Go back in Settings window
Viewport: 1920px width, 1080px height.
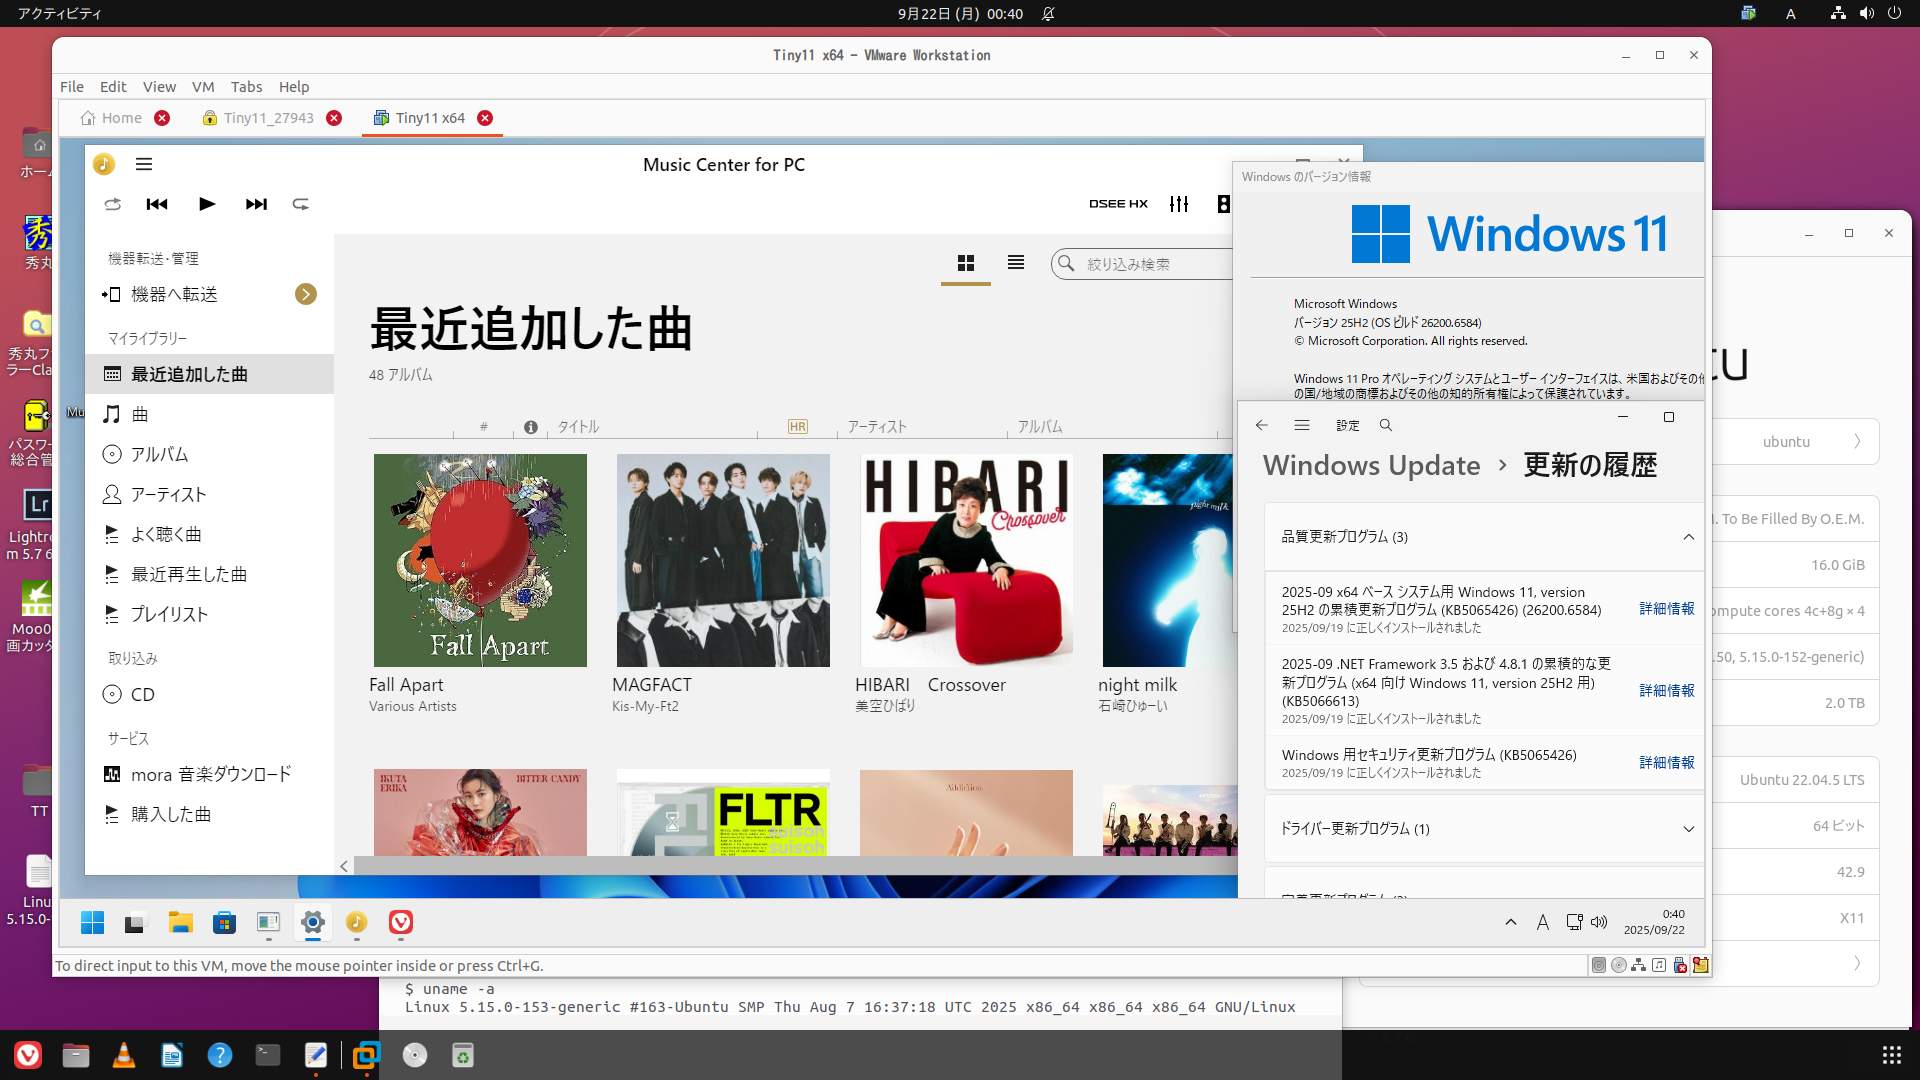(x=1262, y=425)
